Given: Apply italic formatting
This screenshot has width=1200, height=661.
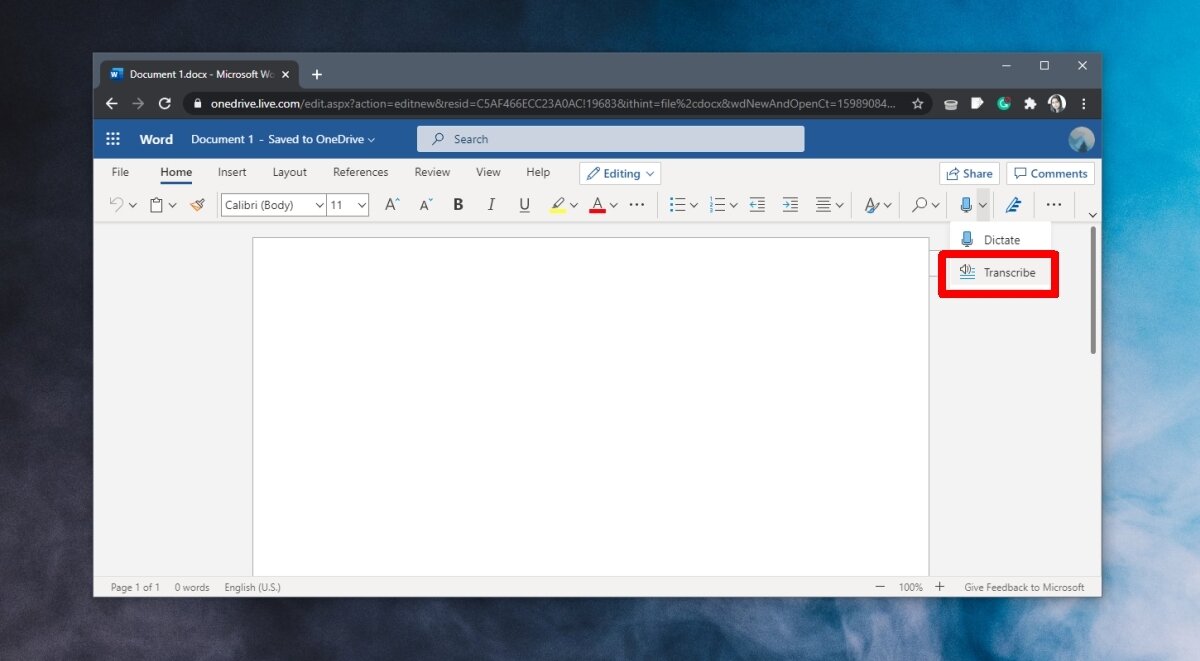Looking at the screenshot, I should 491,204.
